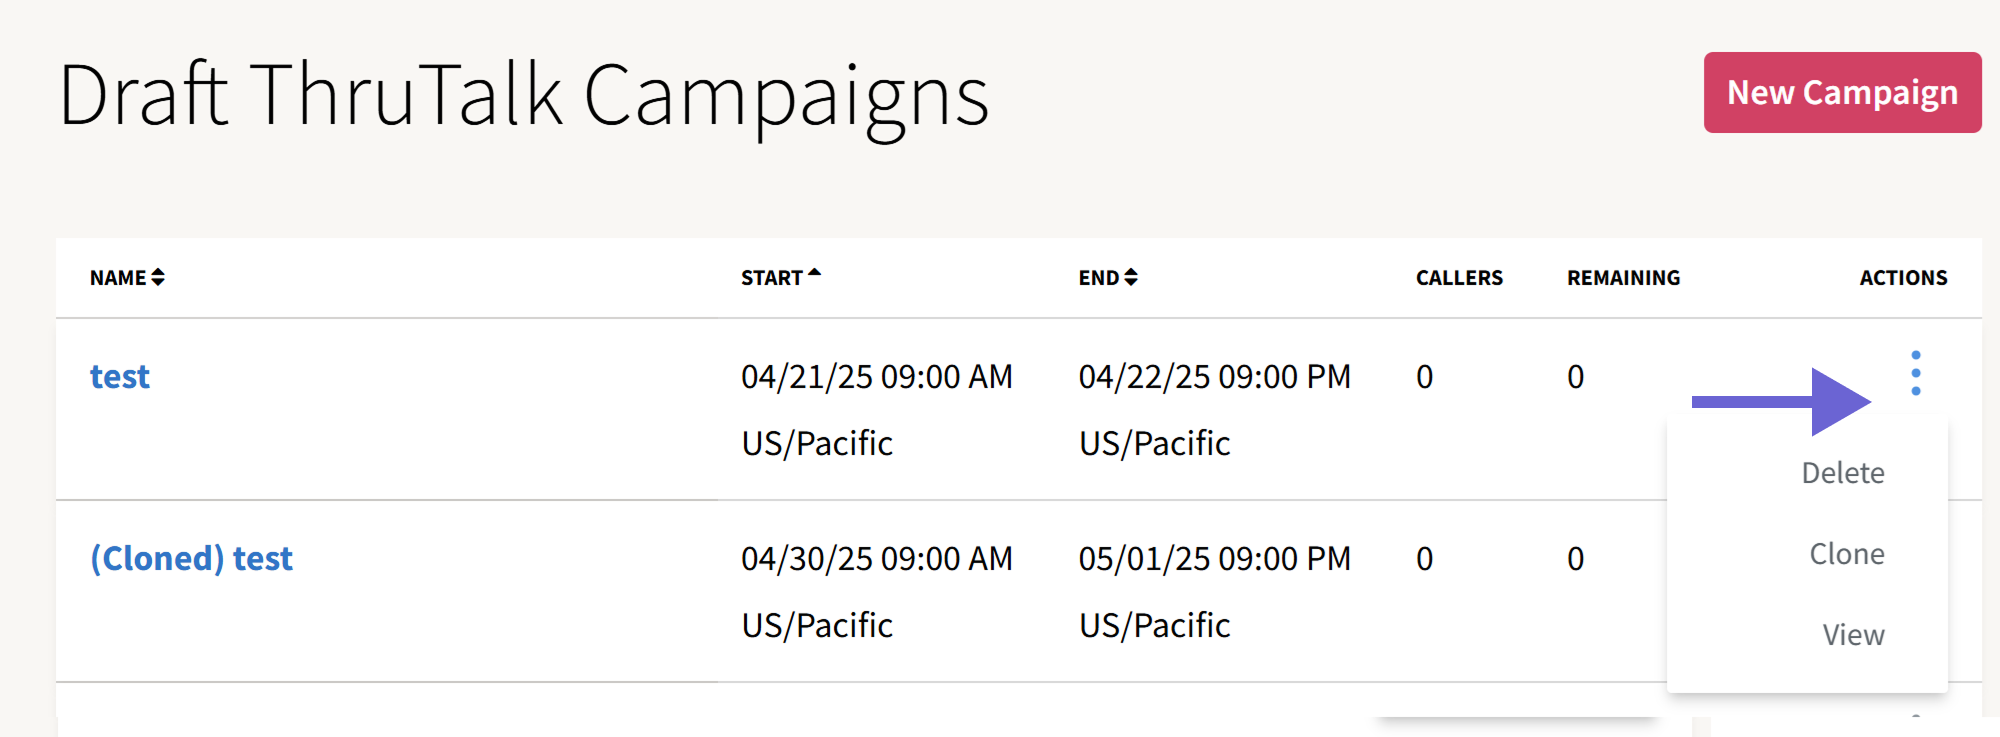Select View in the actions menu
Viewport: 2000px width, 737px height.
click(x=1853, y=635)
